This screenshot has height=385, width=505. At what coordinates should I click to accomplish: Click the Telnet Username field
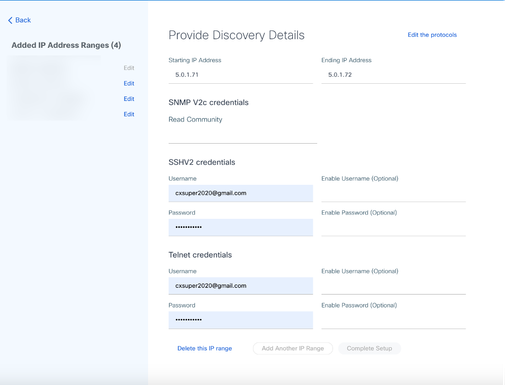click(240, 286)
